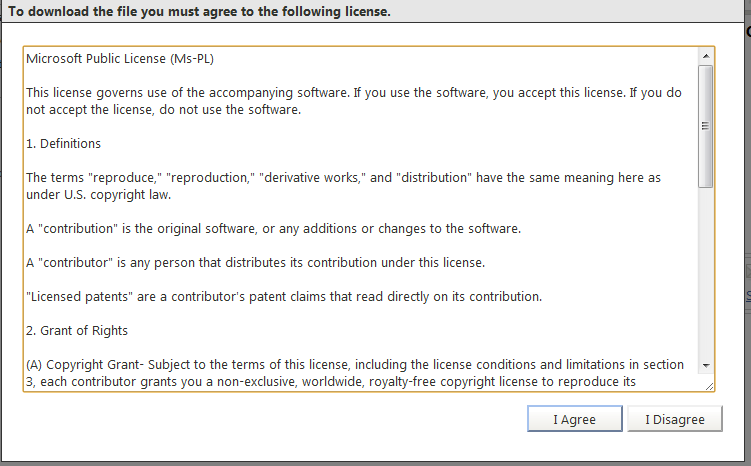
Task: Click the '1. Definitions' heading text
Action: (x=63, y=144)
